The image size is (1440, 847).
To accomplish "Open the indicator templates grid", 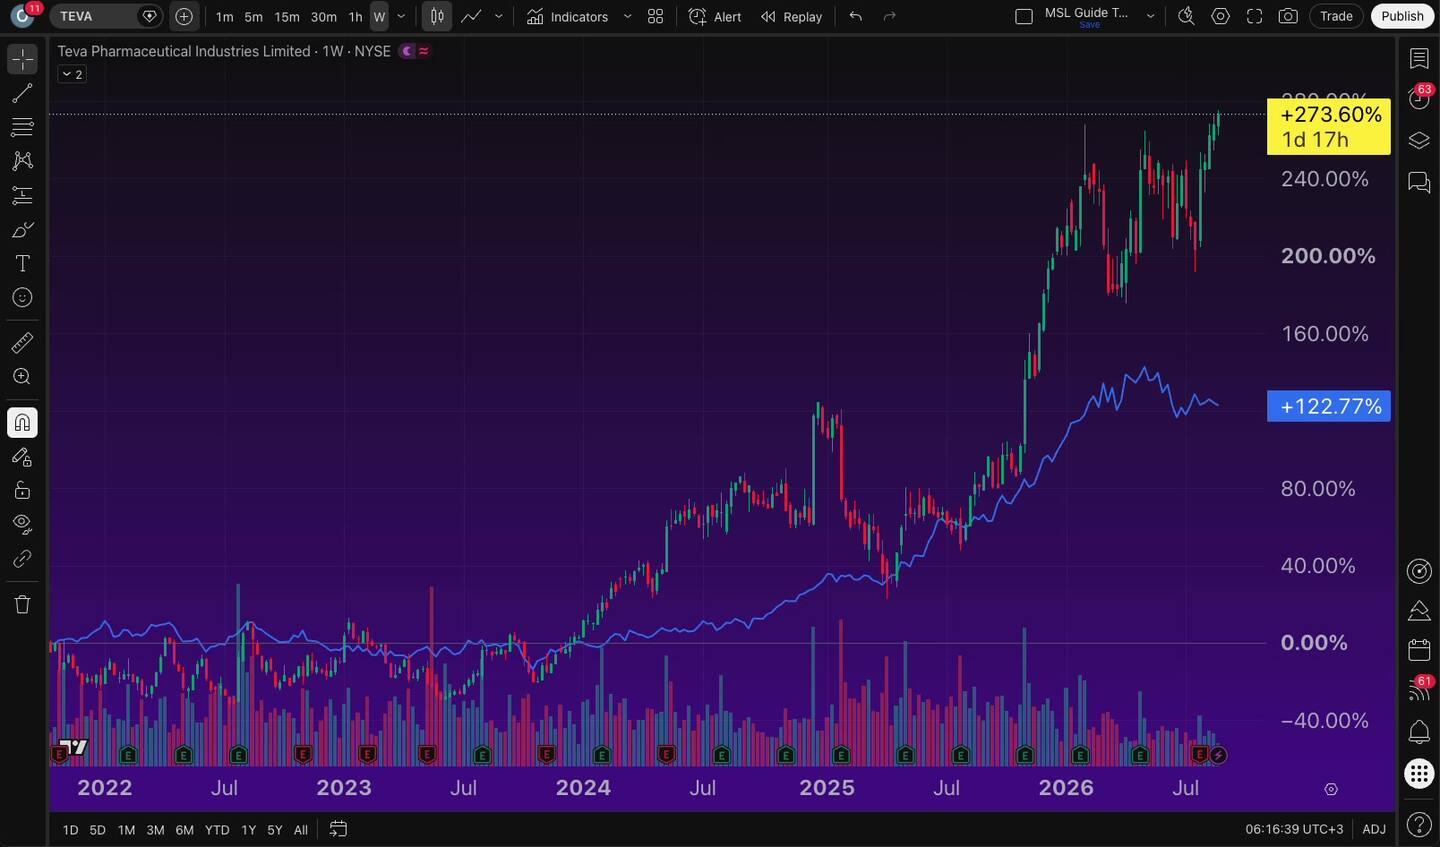I will coord(656,17).
